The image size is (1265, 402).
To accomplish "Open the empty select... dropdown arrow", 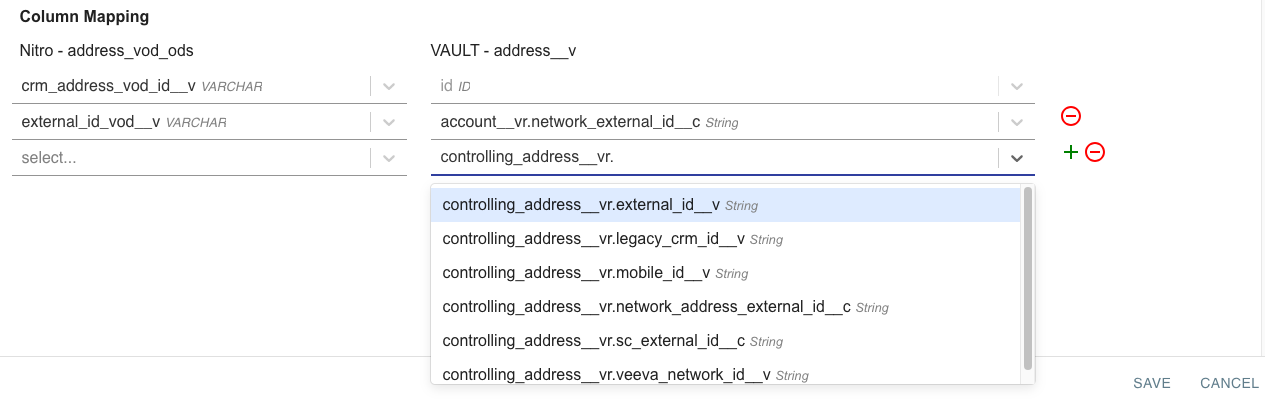I will click(389, 158).
